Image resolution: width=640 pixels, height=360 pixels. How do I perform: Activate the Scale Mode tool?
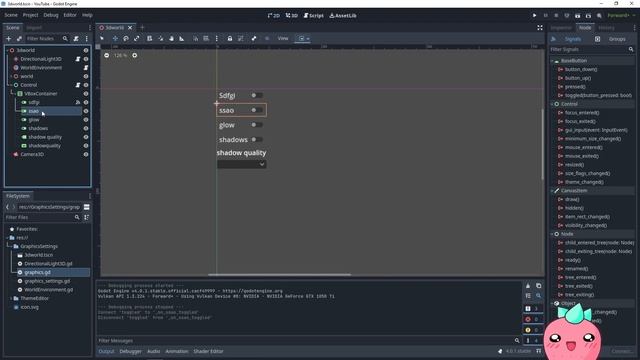coord(137,38)
